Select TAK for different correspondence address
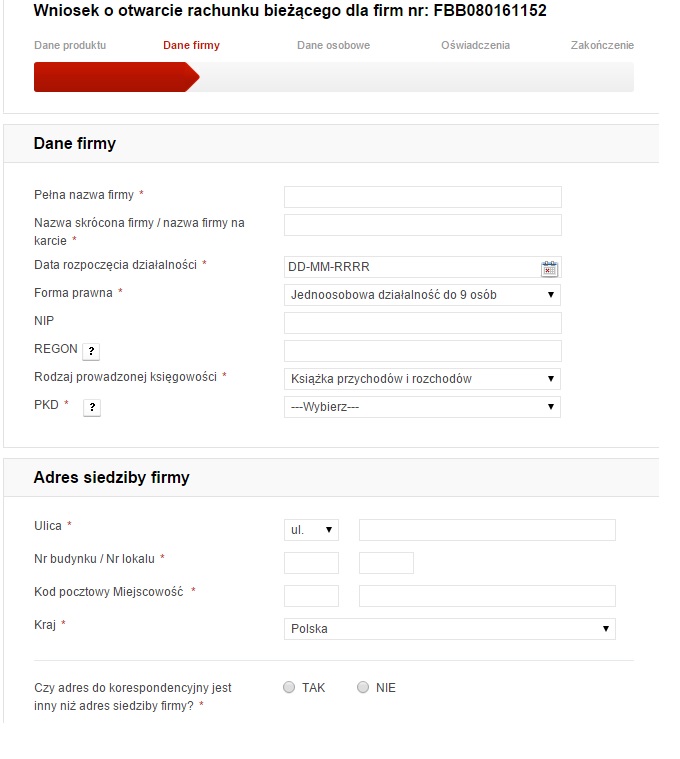This screenshot has width=680, height=759. click(289, 687)
